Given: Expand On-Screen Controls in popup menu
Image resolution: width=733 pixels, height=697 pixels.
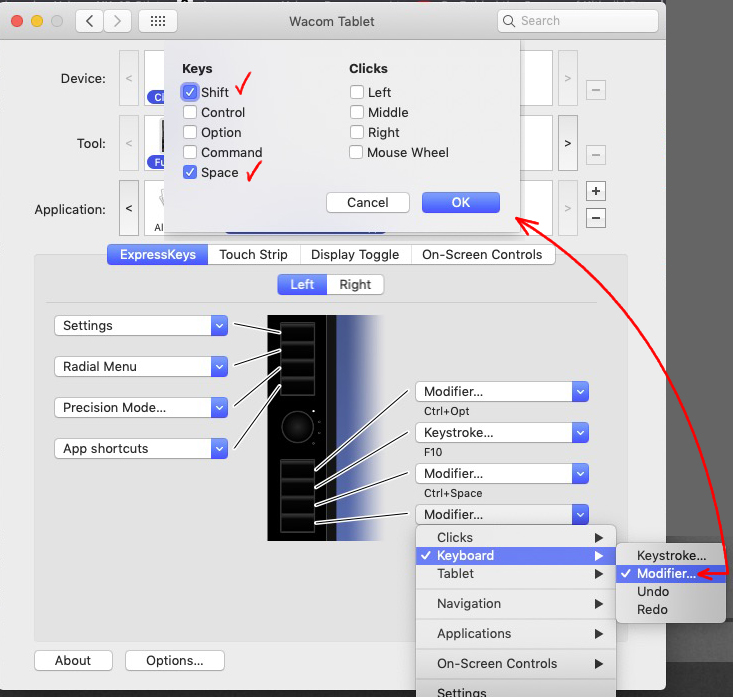Looking at the screenshot, I should coord(516,663).
